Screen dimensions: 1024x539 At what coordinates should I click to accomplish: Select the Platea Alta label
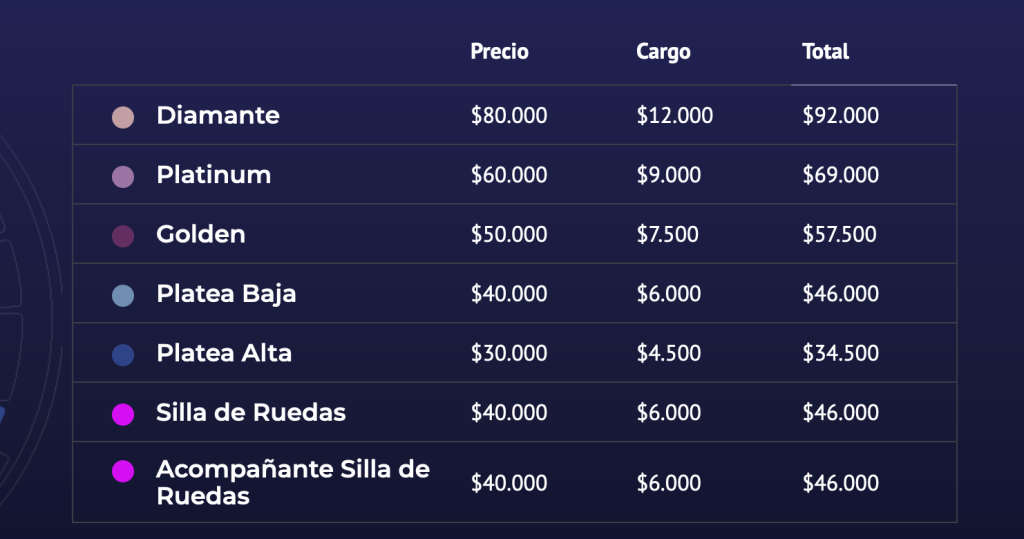pos(224,353)
